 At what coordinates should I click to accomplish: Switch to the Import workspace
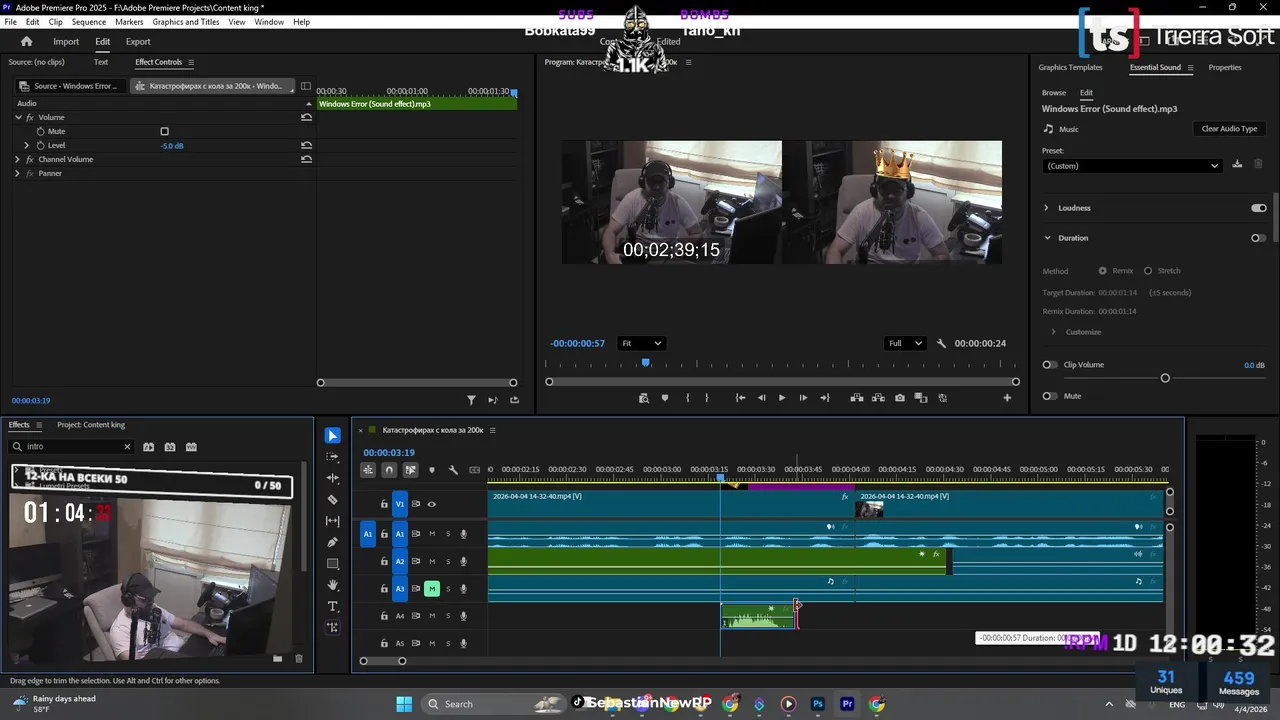pyautogui.click(x=66, y=41)
